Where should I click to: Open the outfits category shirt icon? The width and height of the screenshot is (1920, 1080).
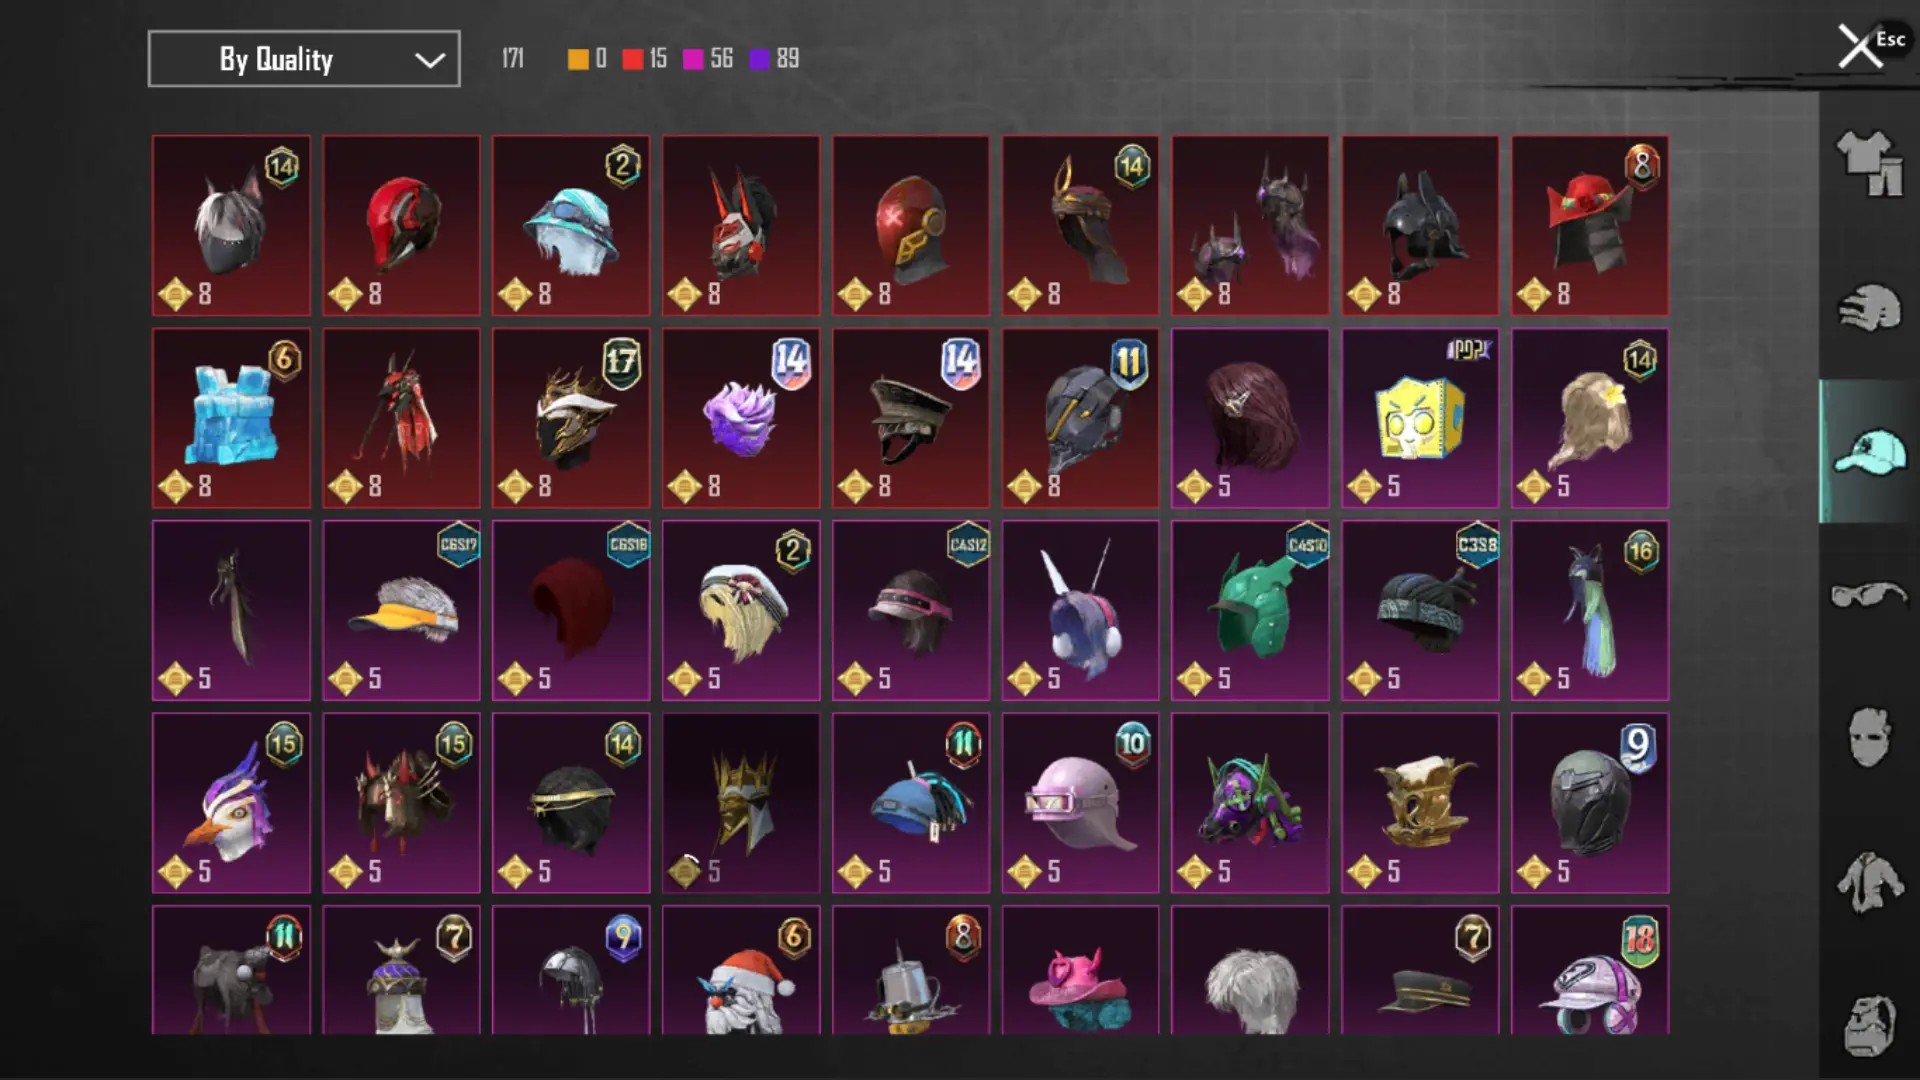click(x=1869, y=163)
